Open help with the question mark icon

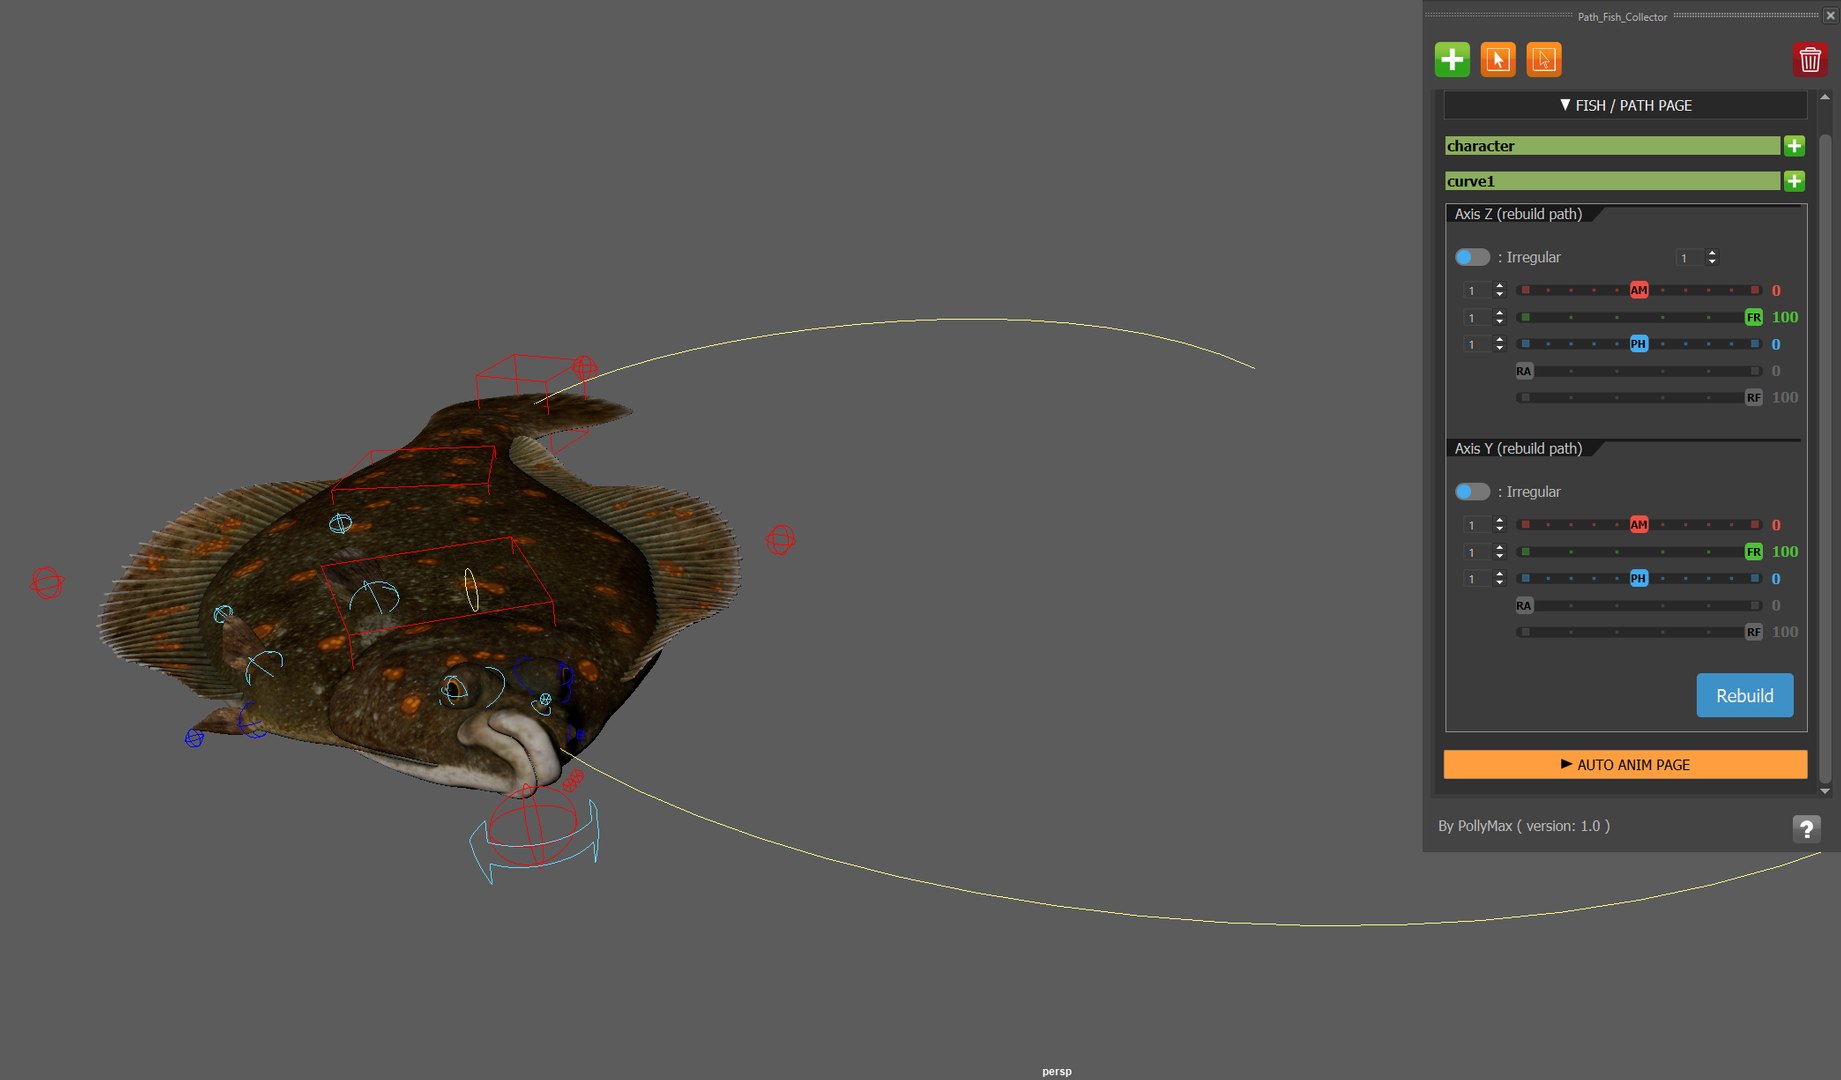pos(1806,829)
